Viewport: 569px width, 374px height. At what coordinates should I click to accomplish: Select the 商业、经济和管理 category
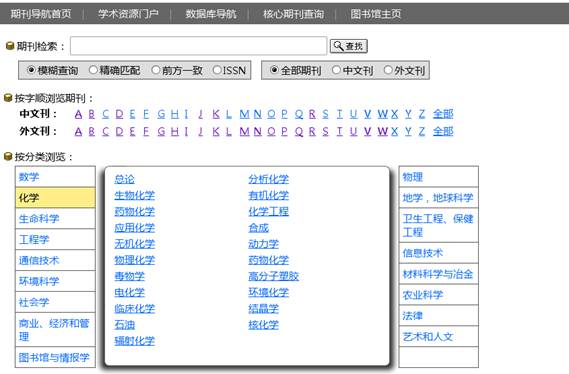[54, 330]
